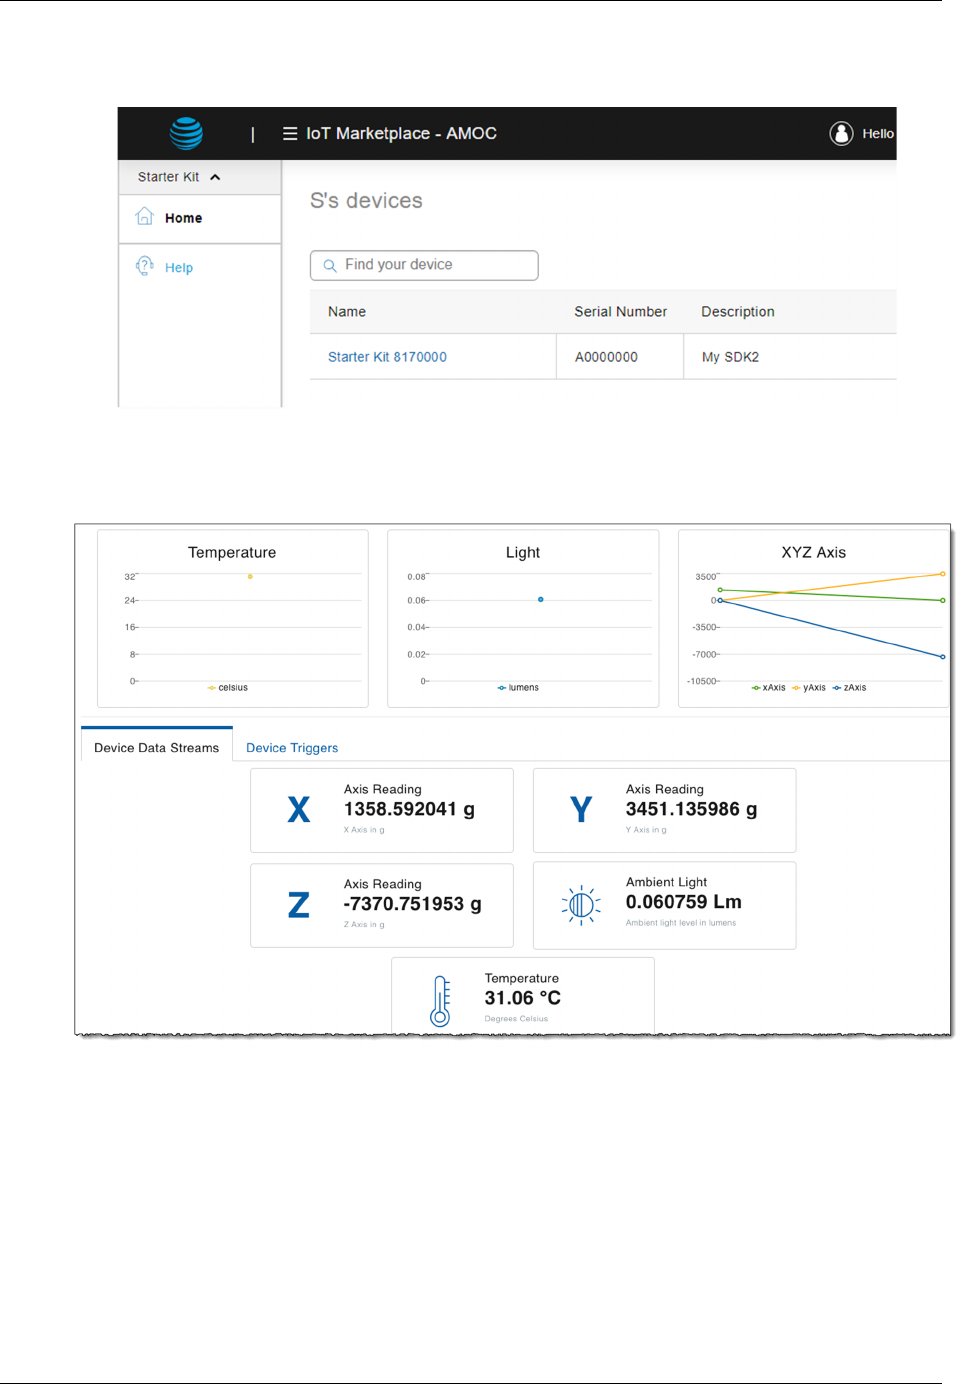Select Device Data Streams tab
The height and width of the screenshot is (1384, 960).
157,747
